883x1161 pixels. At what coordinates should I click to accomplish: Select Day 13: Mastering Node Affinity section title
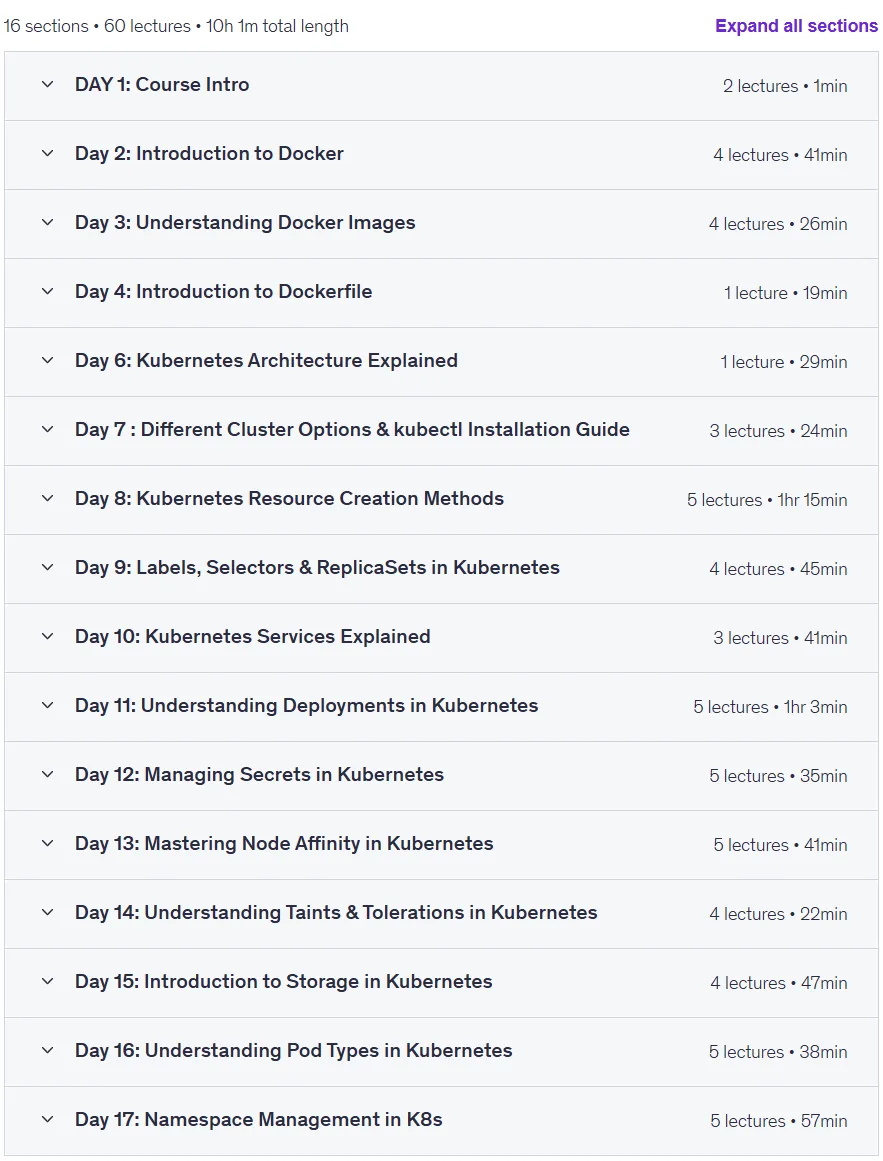284,843
